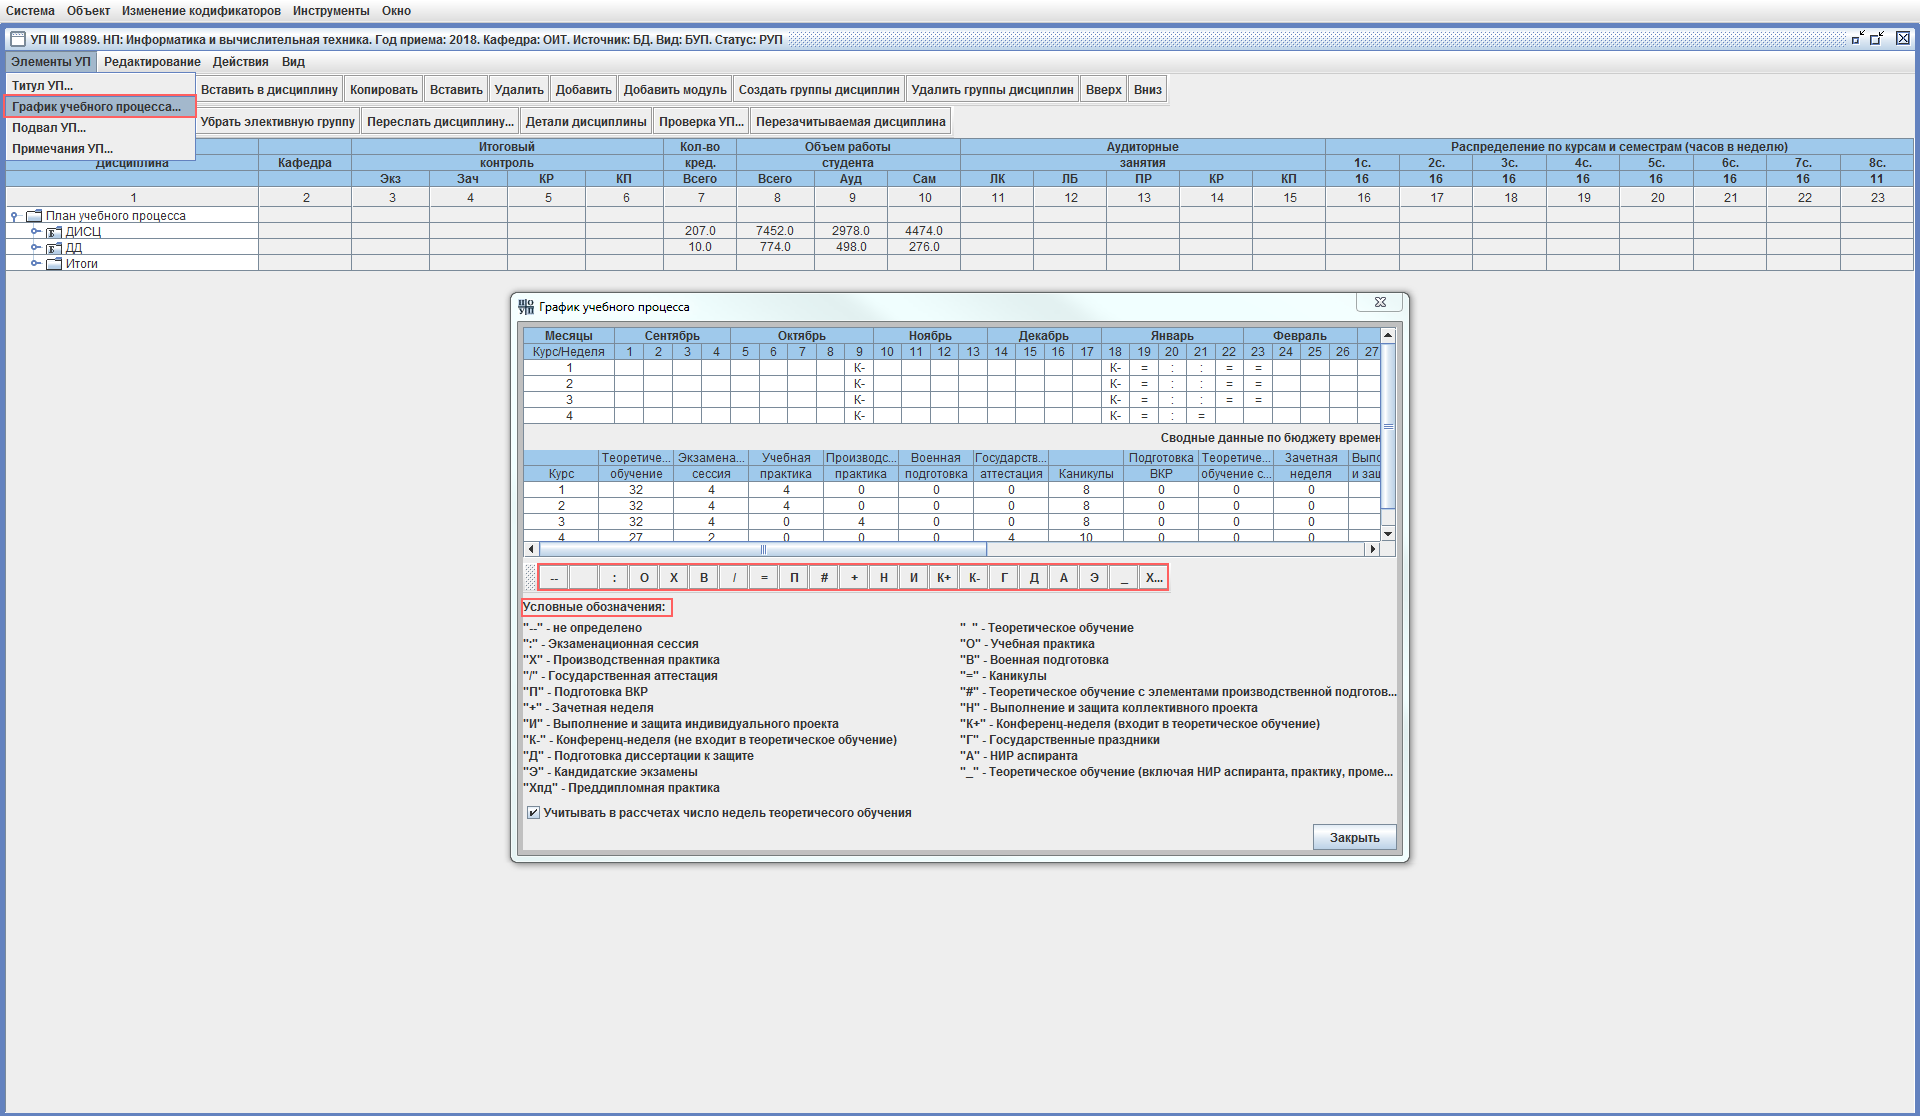The height and width of the screenshot is (1116, 1920).
Task: Click the horizontal scrollbar thumb in the schedule dialog
Action: point(763,549)
